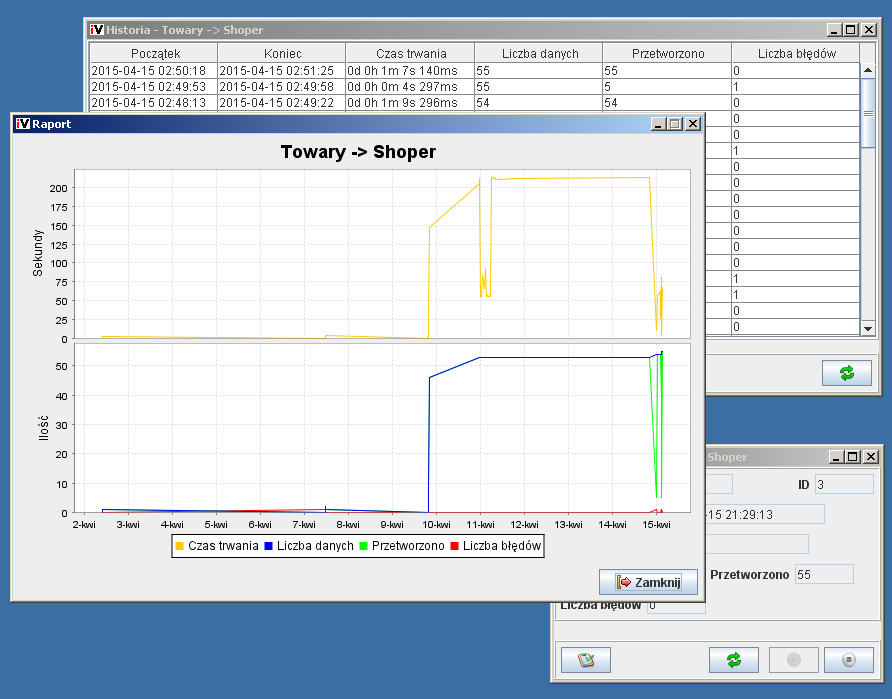Select the duration cell 0d 0h 1m 7s 140ms
This screenshot has width=892, height=699.
click(x=410, y=71)
